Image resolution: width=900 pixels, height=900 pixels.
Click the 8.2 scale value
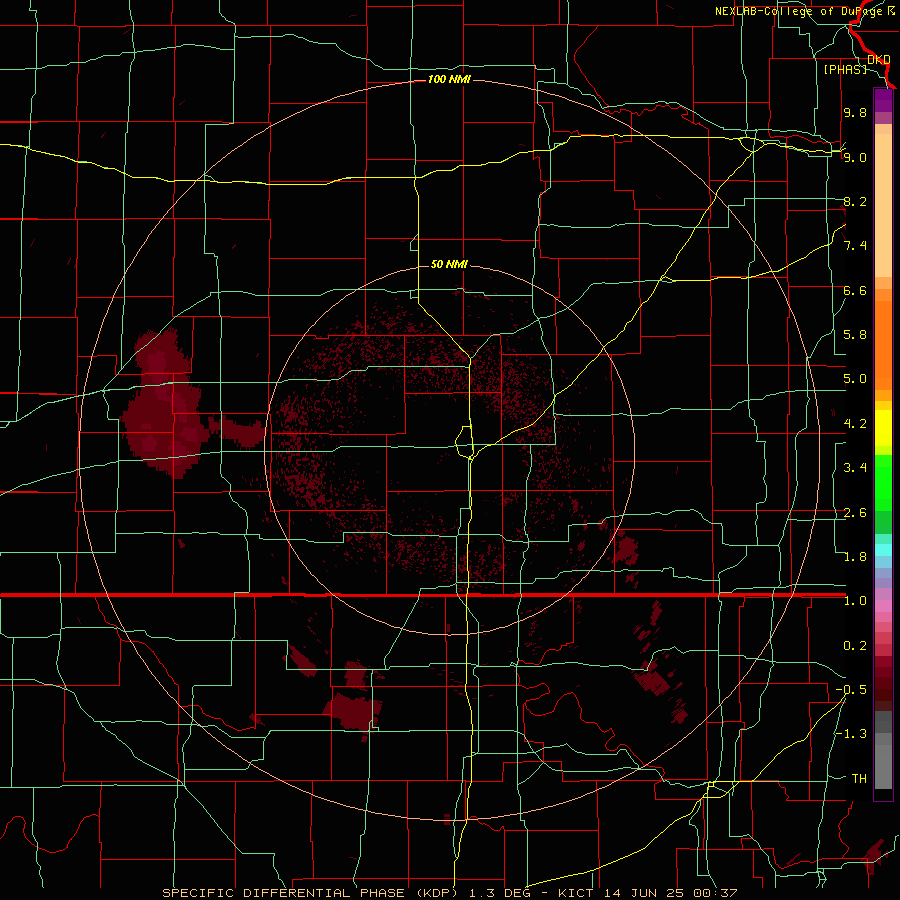point(855,201)
